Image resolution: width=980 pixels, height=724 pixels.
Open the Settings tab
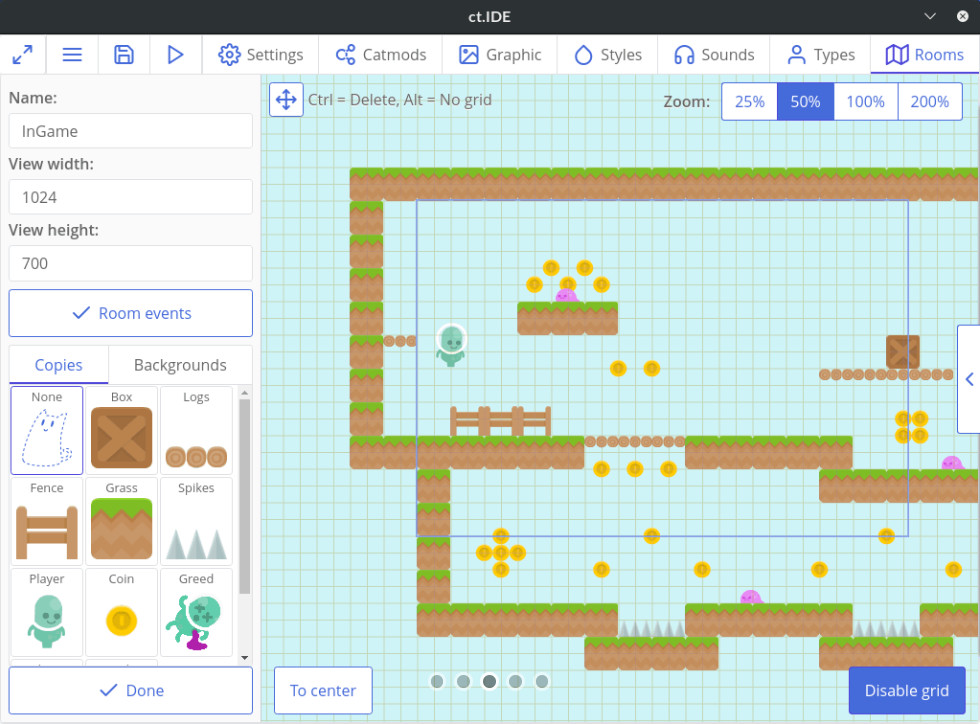point(261,55)
